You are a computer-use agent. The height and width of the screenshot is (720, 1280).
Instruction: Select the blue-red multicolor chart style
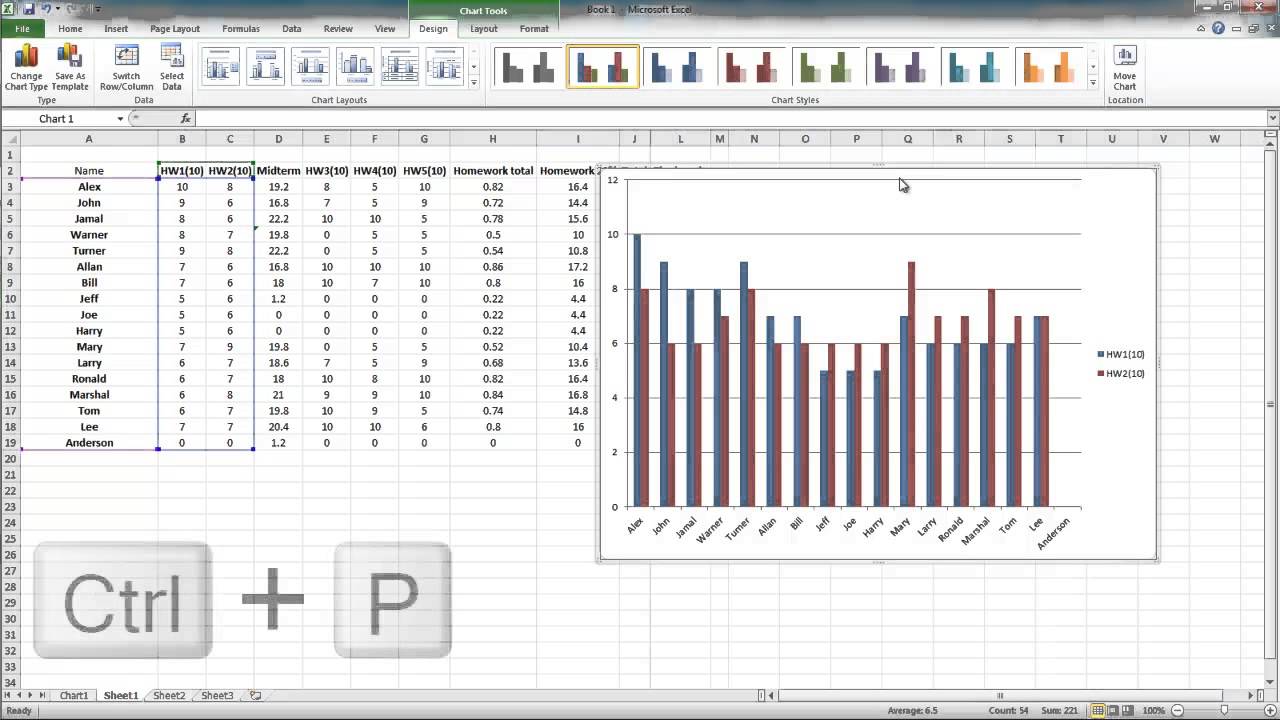point(603,67)
